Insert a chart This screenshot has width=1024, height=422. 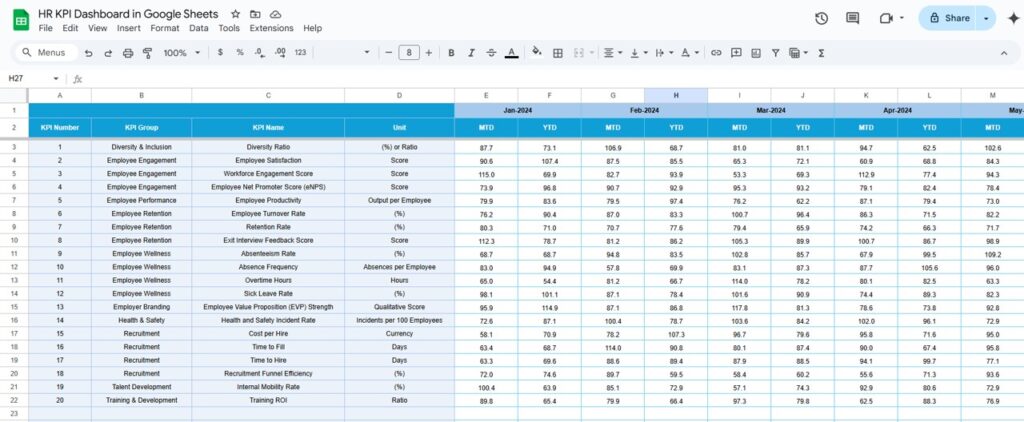tap(756, 53)
